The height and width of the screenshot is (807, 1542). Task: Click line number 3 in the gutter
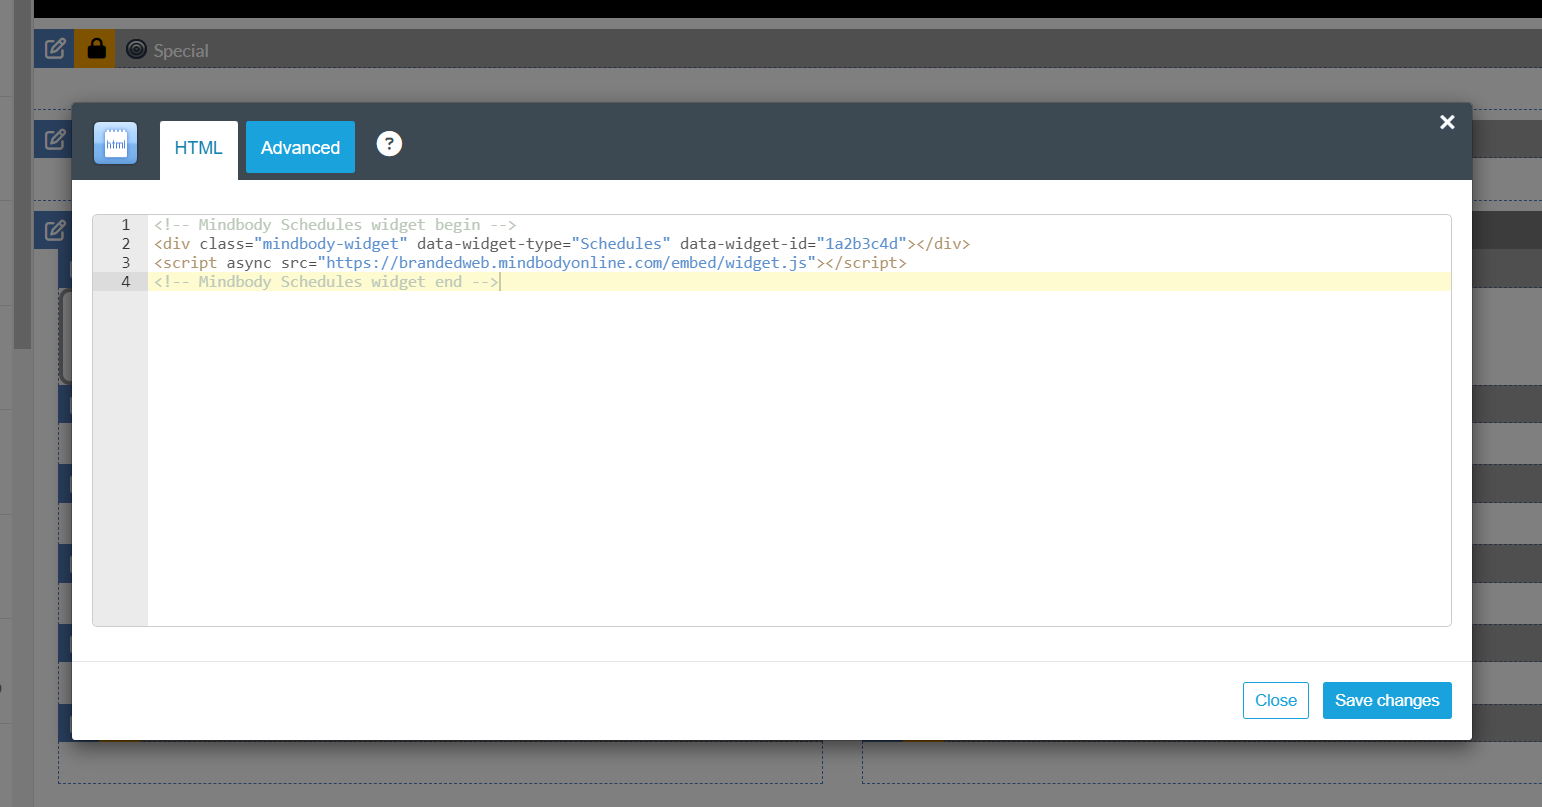coord(126,263)
